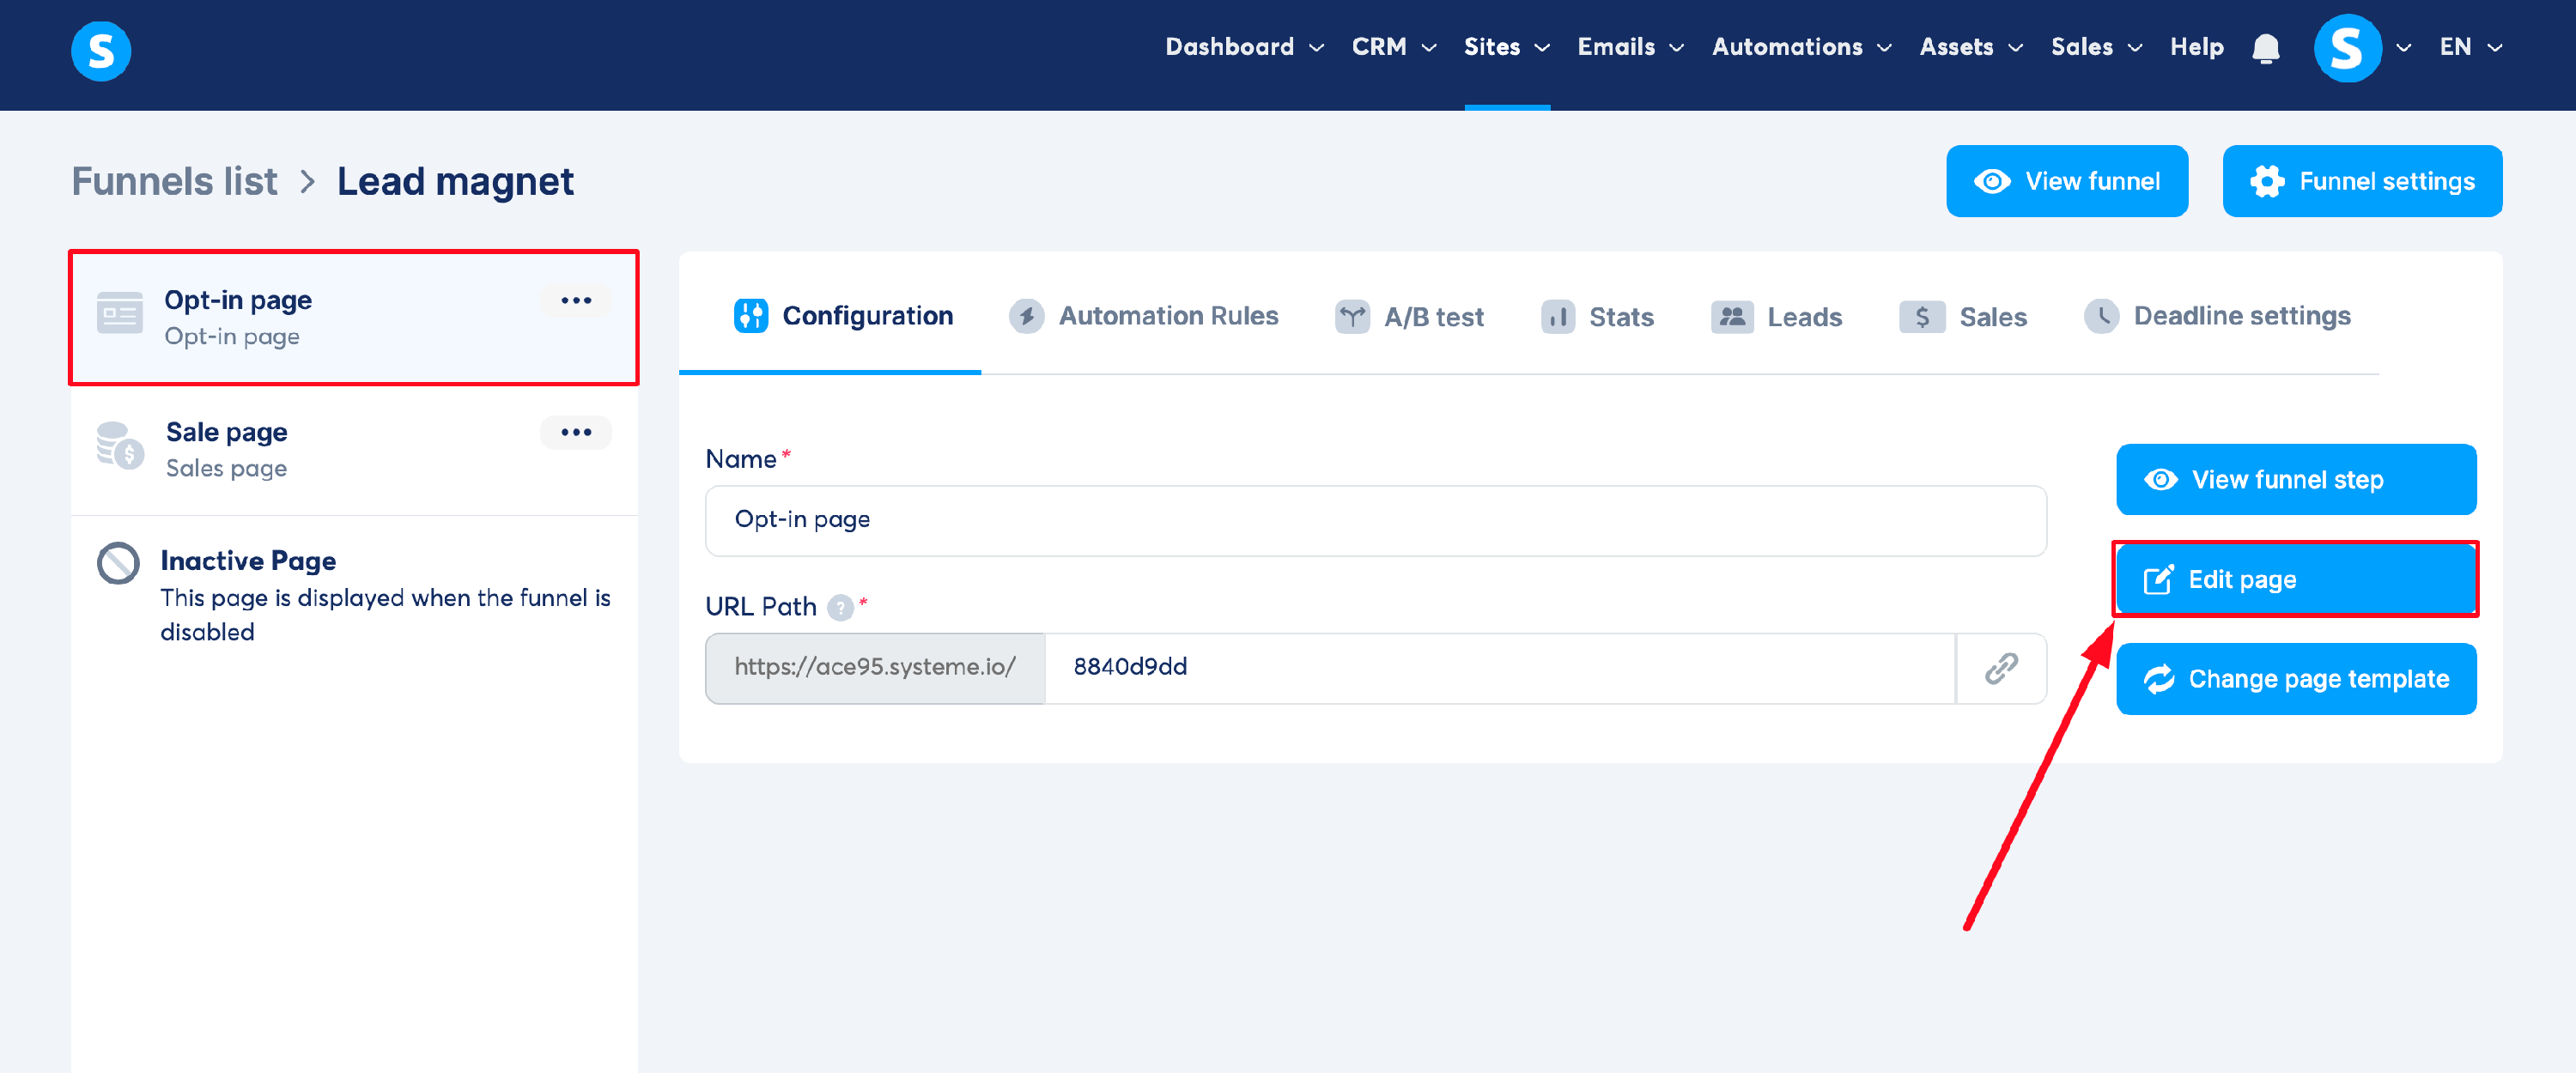Click eye icon on View funnel button

pos(1991,181)
